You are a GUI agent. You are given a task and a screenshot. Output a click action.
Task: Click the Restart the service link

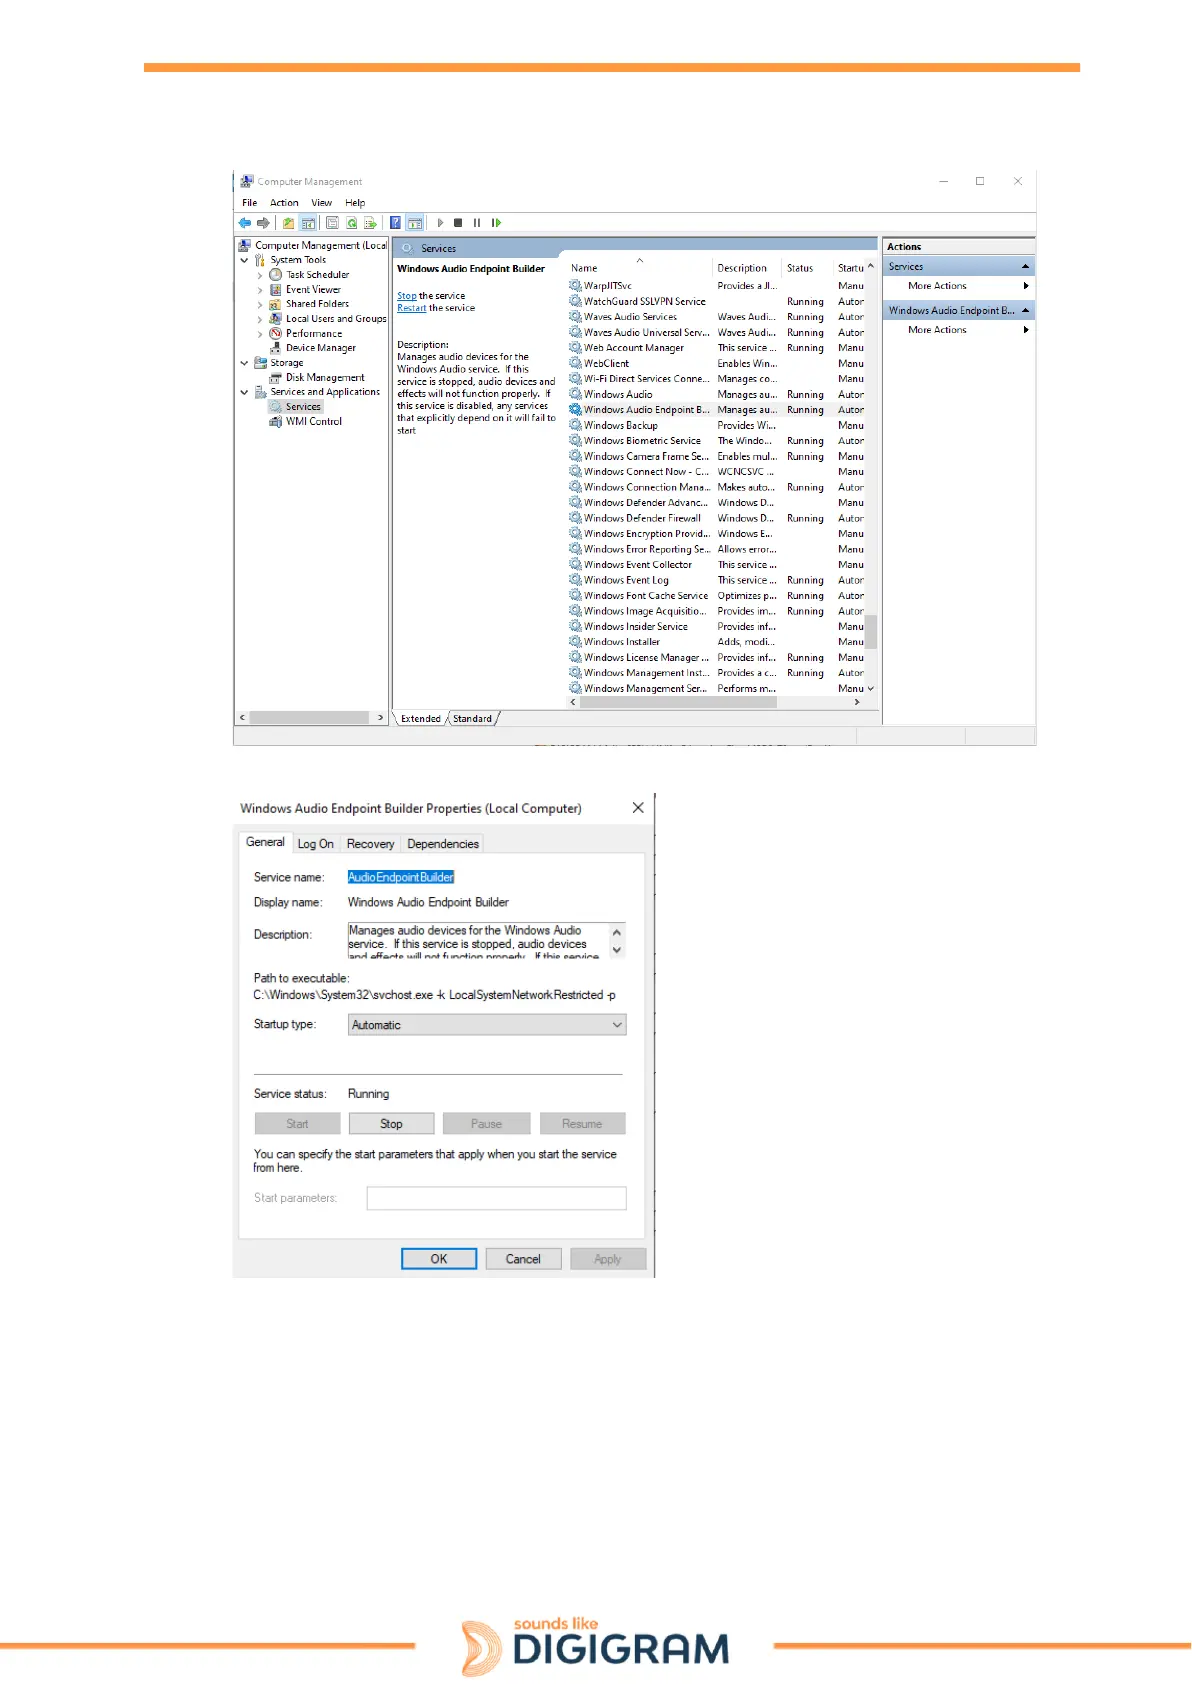tap(411, 308)
